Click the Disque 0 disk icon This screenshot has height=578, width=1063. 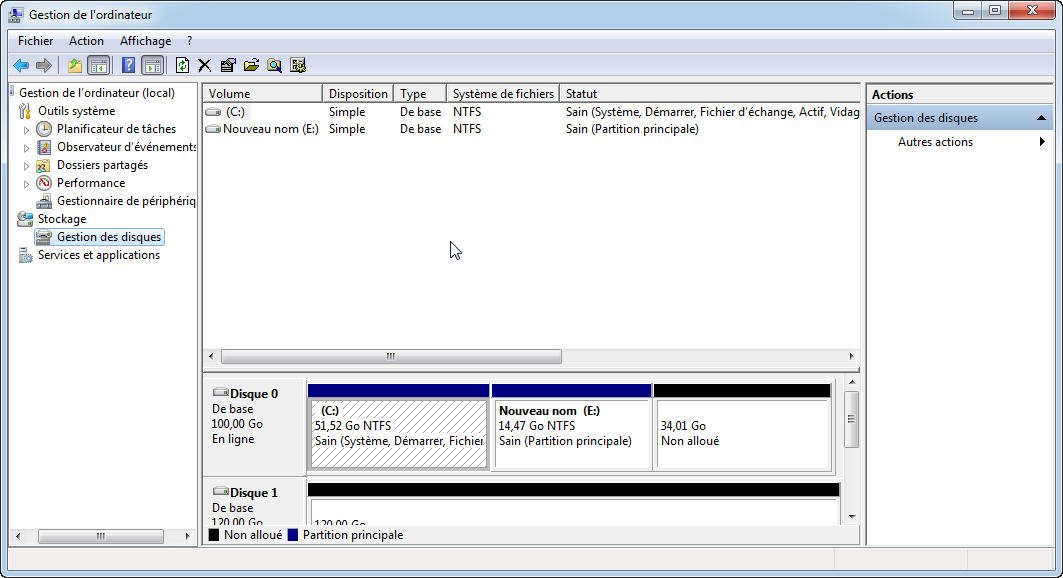[220, 392]
